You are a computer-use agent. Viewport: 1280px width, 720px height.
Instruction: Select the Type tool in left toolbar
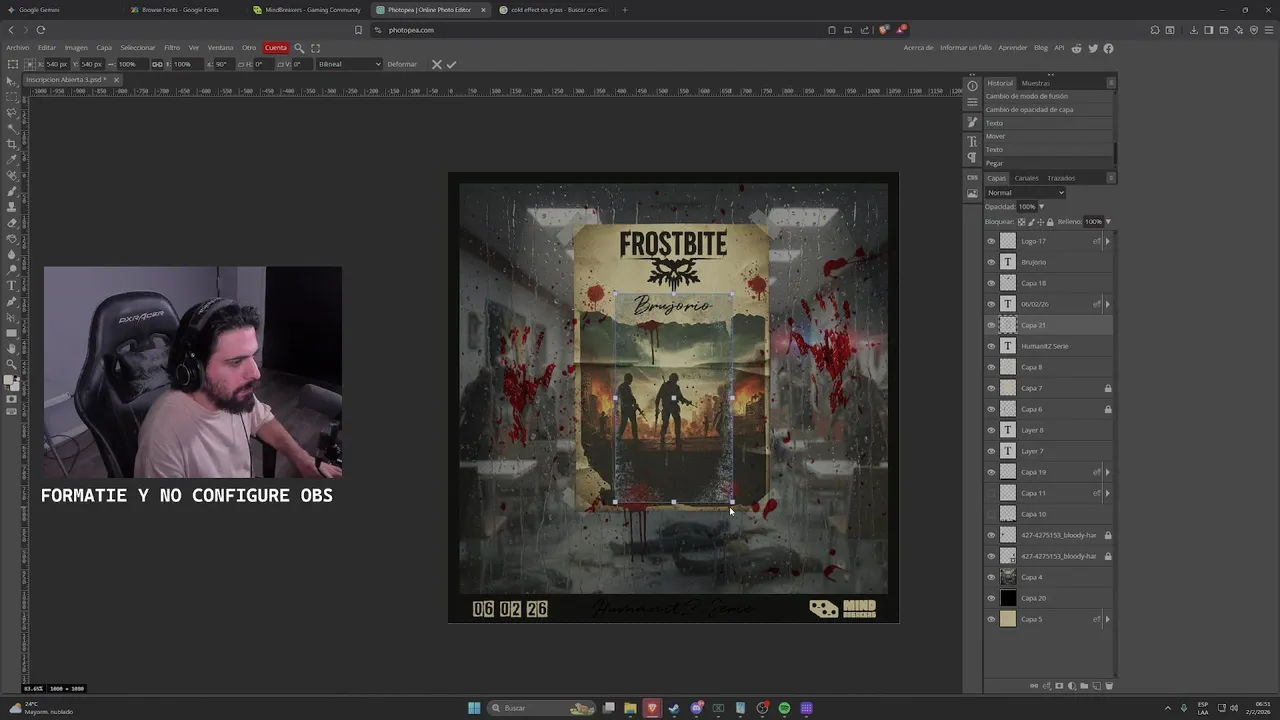pos(12,286)
